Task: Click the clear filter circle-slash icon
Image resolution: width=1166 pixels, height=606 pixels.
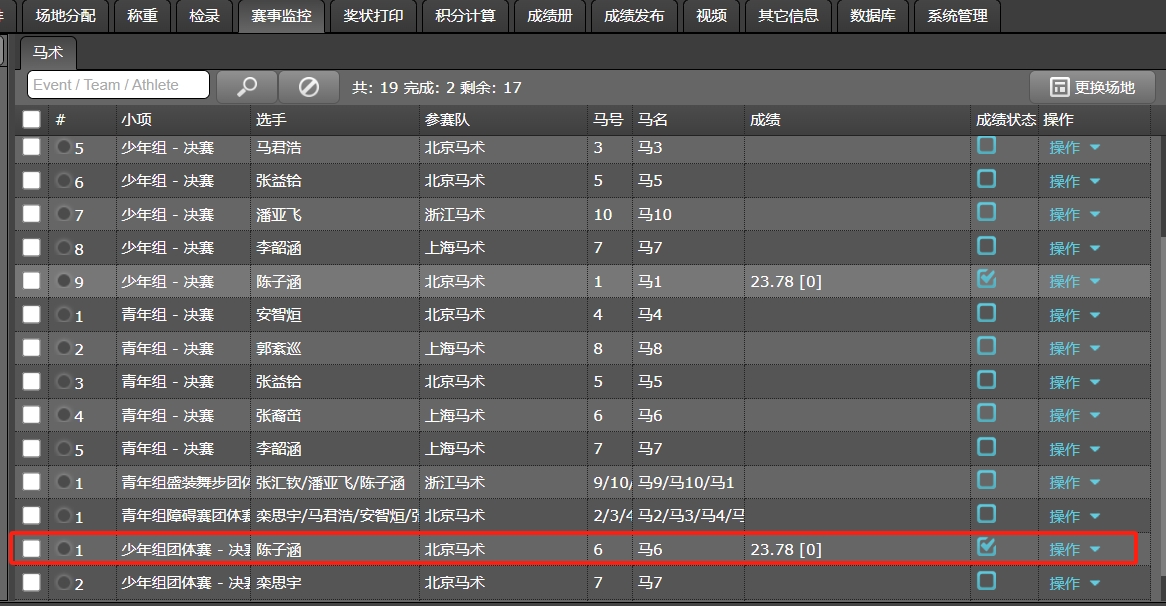Action: (308, 87)
